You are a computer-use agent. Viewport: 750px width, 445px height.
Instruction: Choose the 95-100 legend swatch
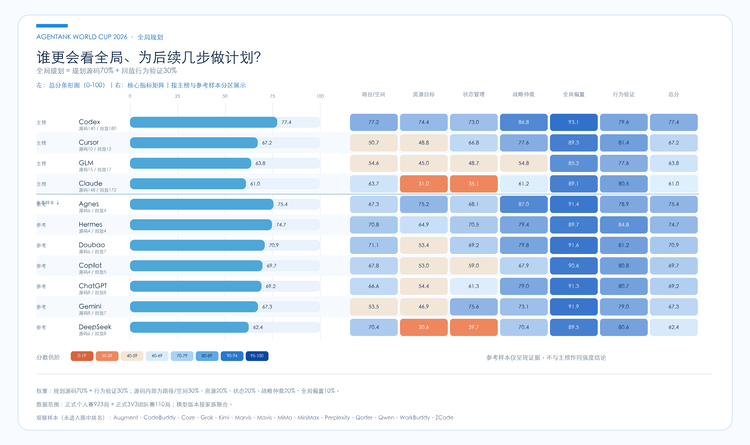tap(257, 356)
